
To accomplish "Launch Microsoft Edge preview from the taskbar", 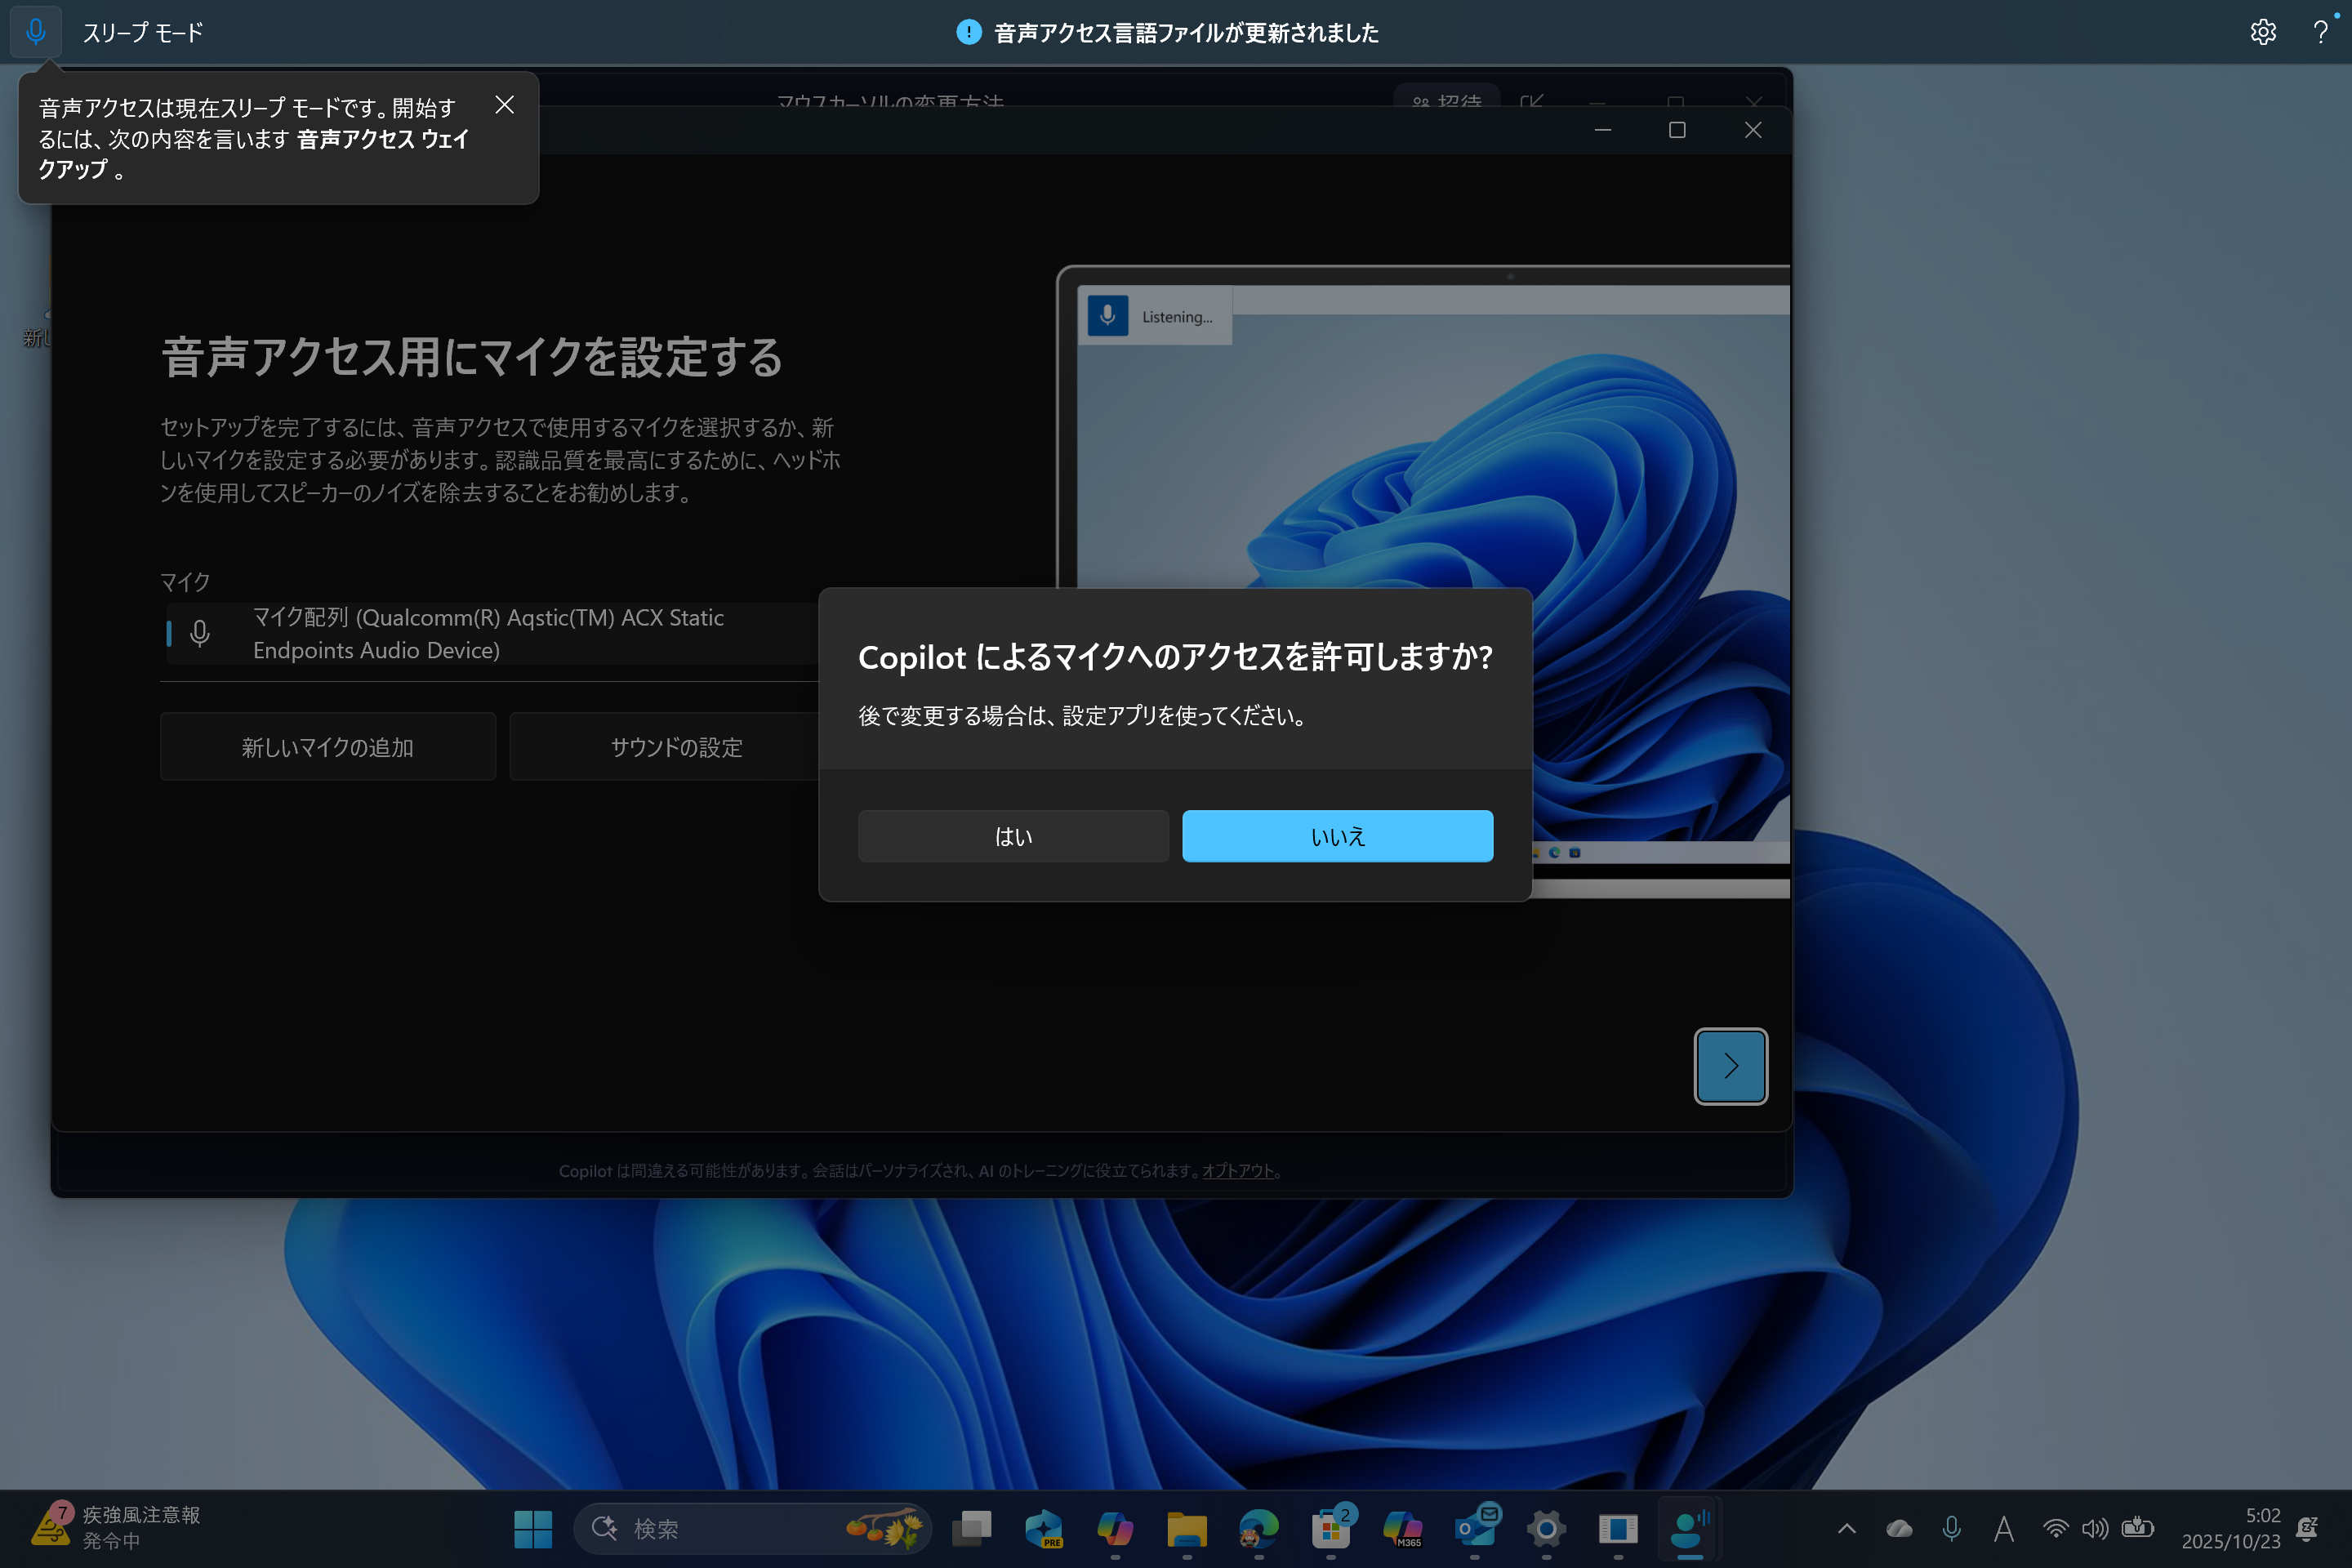I will pyautogui.click(x=1045, y=1528).
